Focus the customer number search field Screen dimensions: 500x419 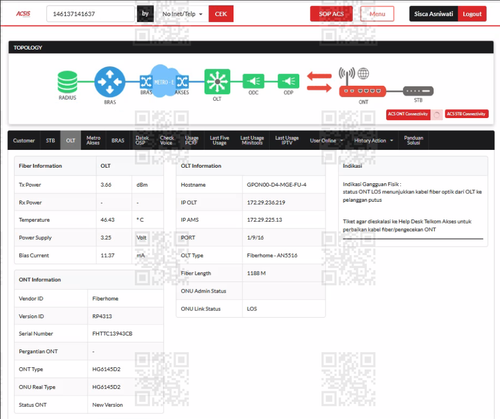[x=90, y=14]
